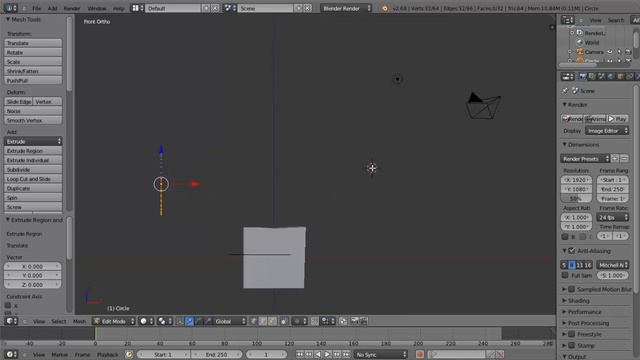This screenshot has width=640, height=360.
Task: Open the Select menu in 3D view
Action: (58, 321)
